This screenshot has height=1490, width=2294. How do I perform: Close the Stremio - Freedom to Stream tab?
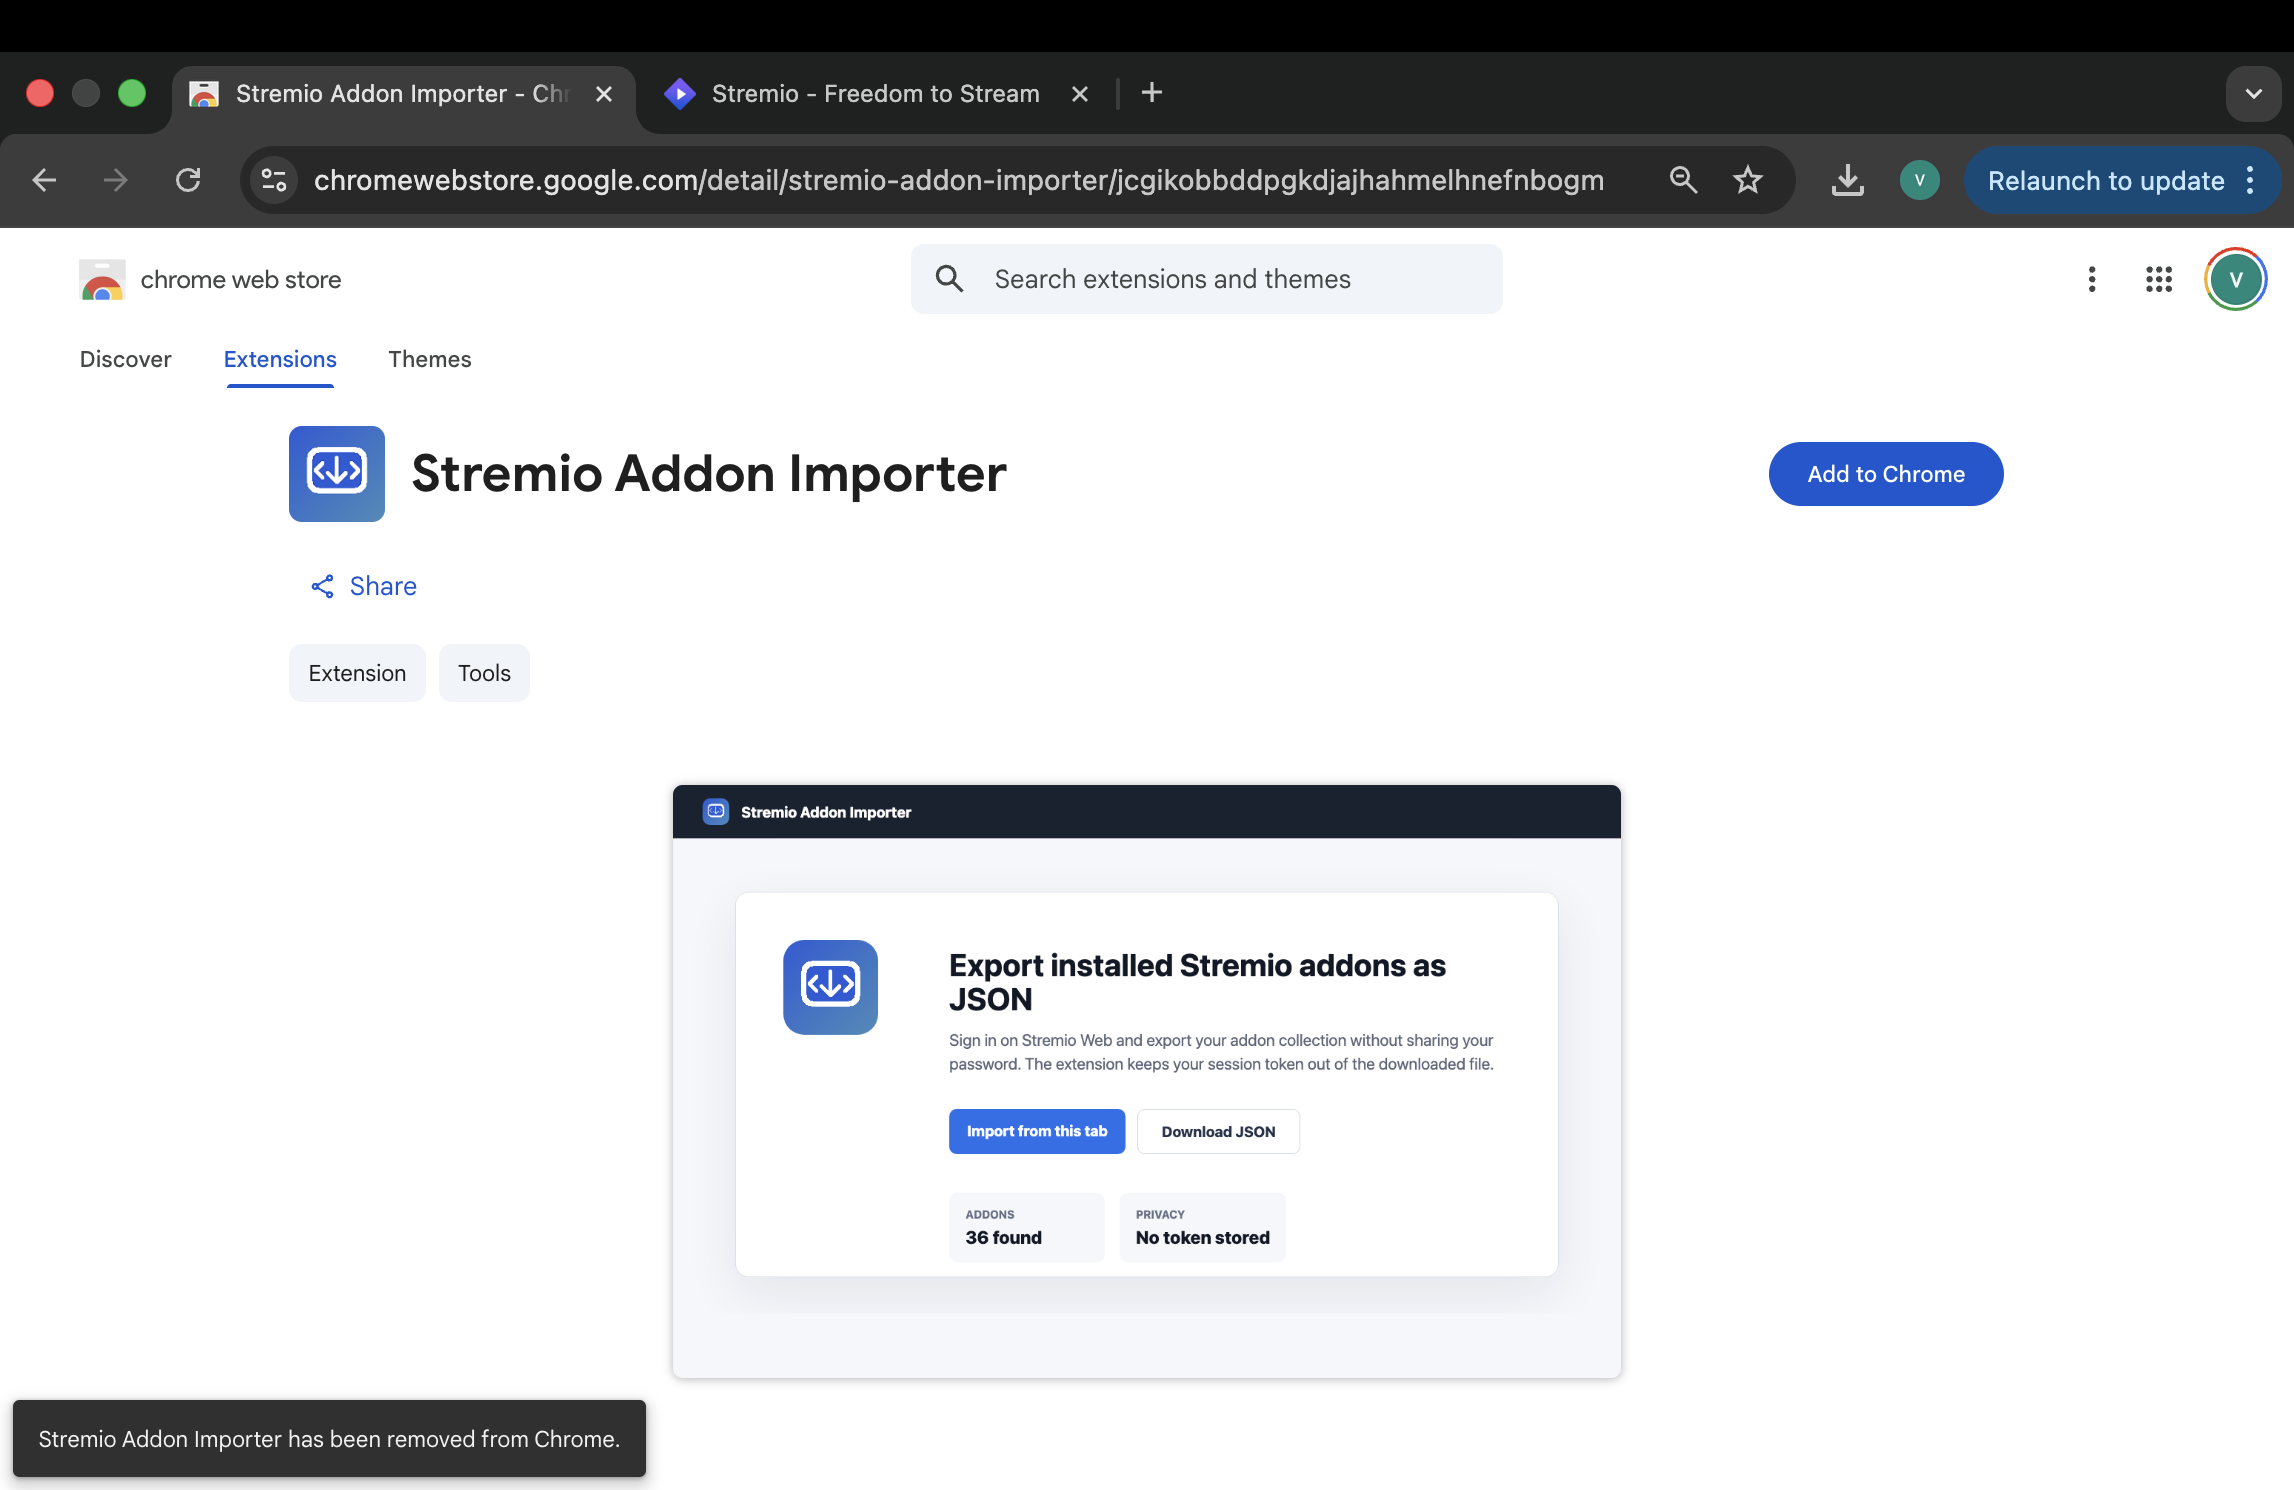[1080, 94]
